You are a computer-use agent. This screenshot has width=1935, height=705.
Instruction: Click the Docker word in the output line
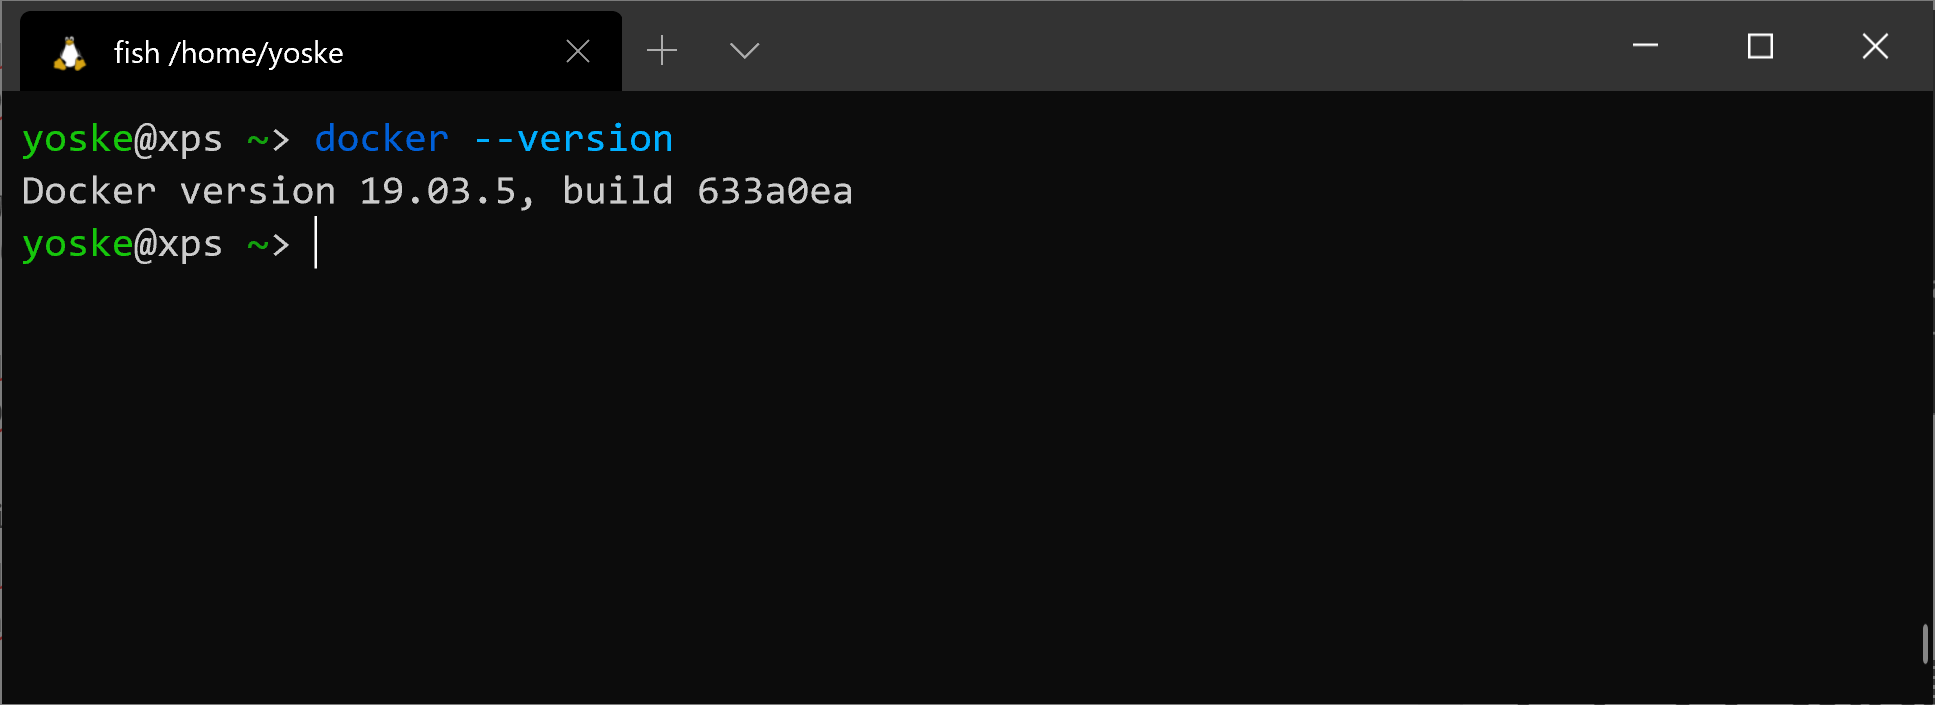click(89, 191)
